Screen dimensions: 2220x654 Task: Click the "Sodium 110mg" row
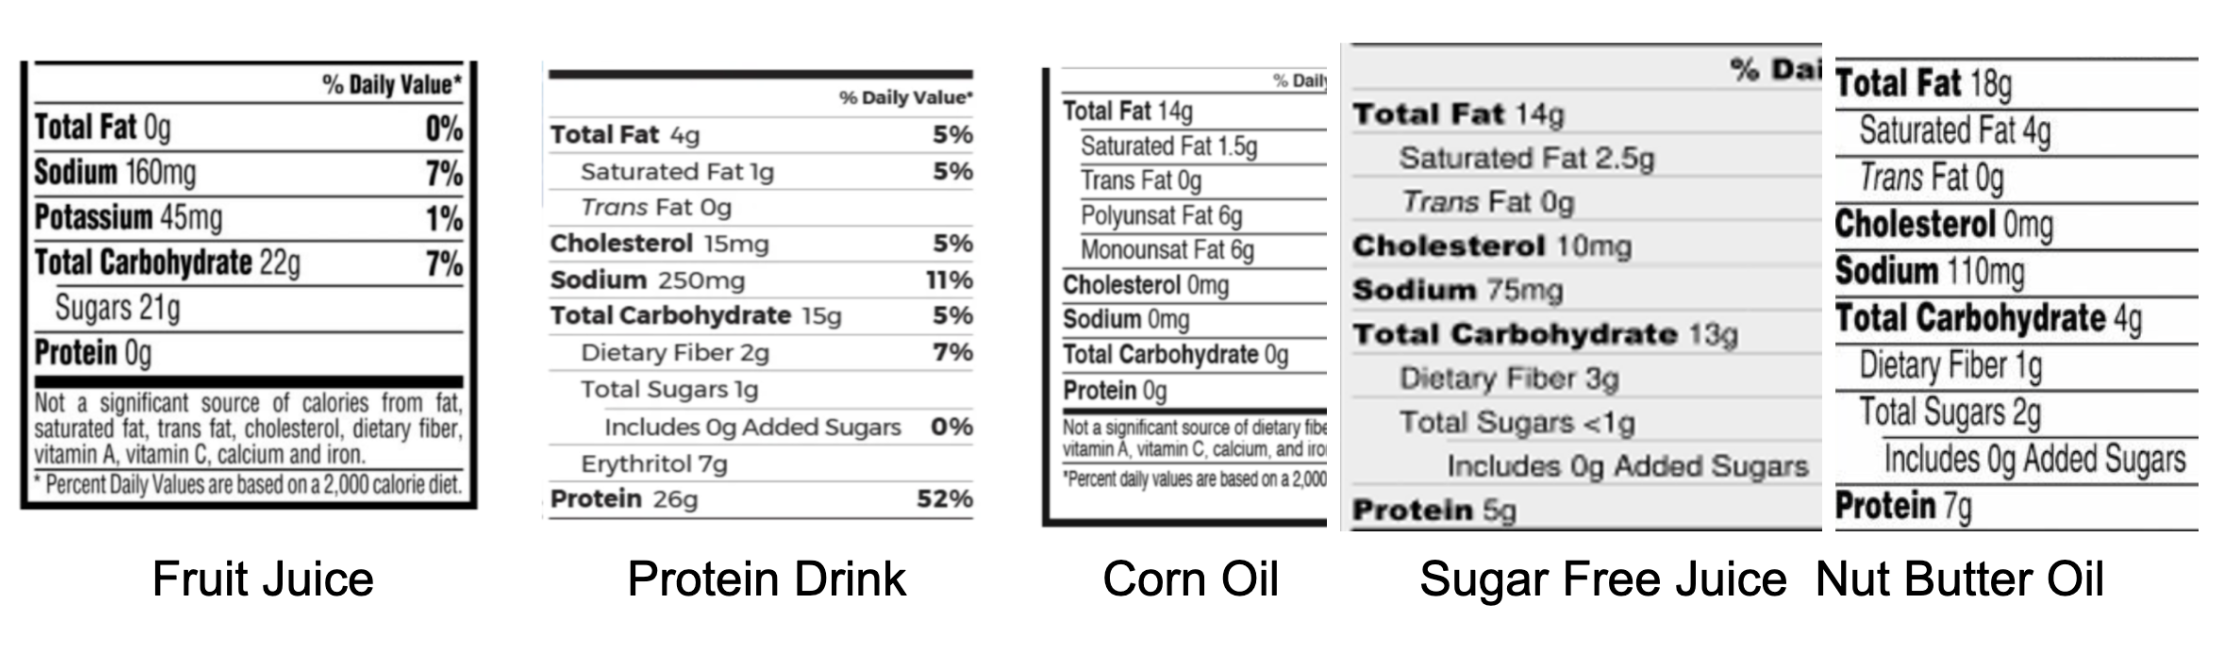click(1929, 271)
